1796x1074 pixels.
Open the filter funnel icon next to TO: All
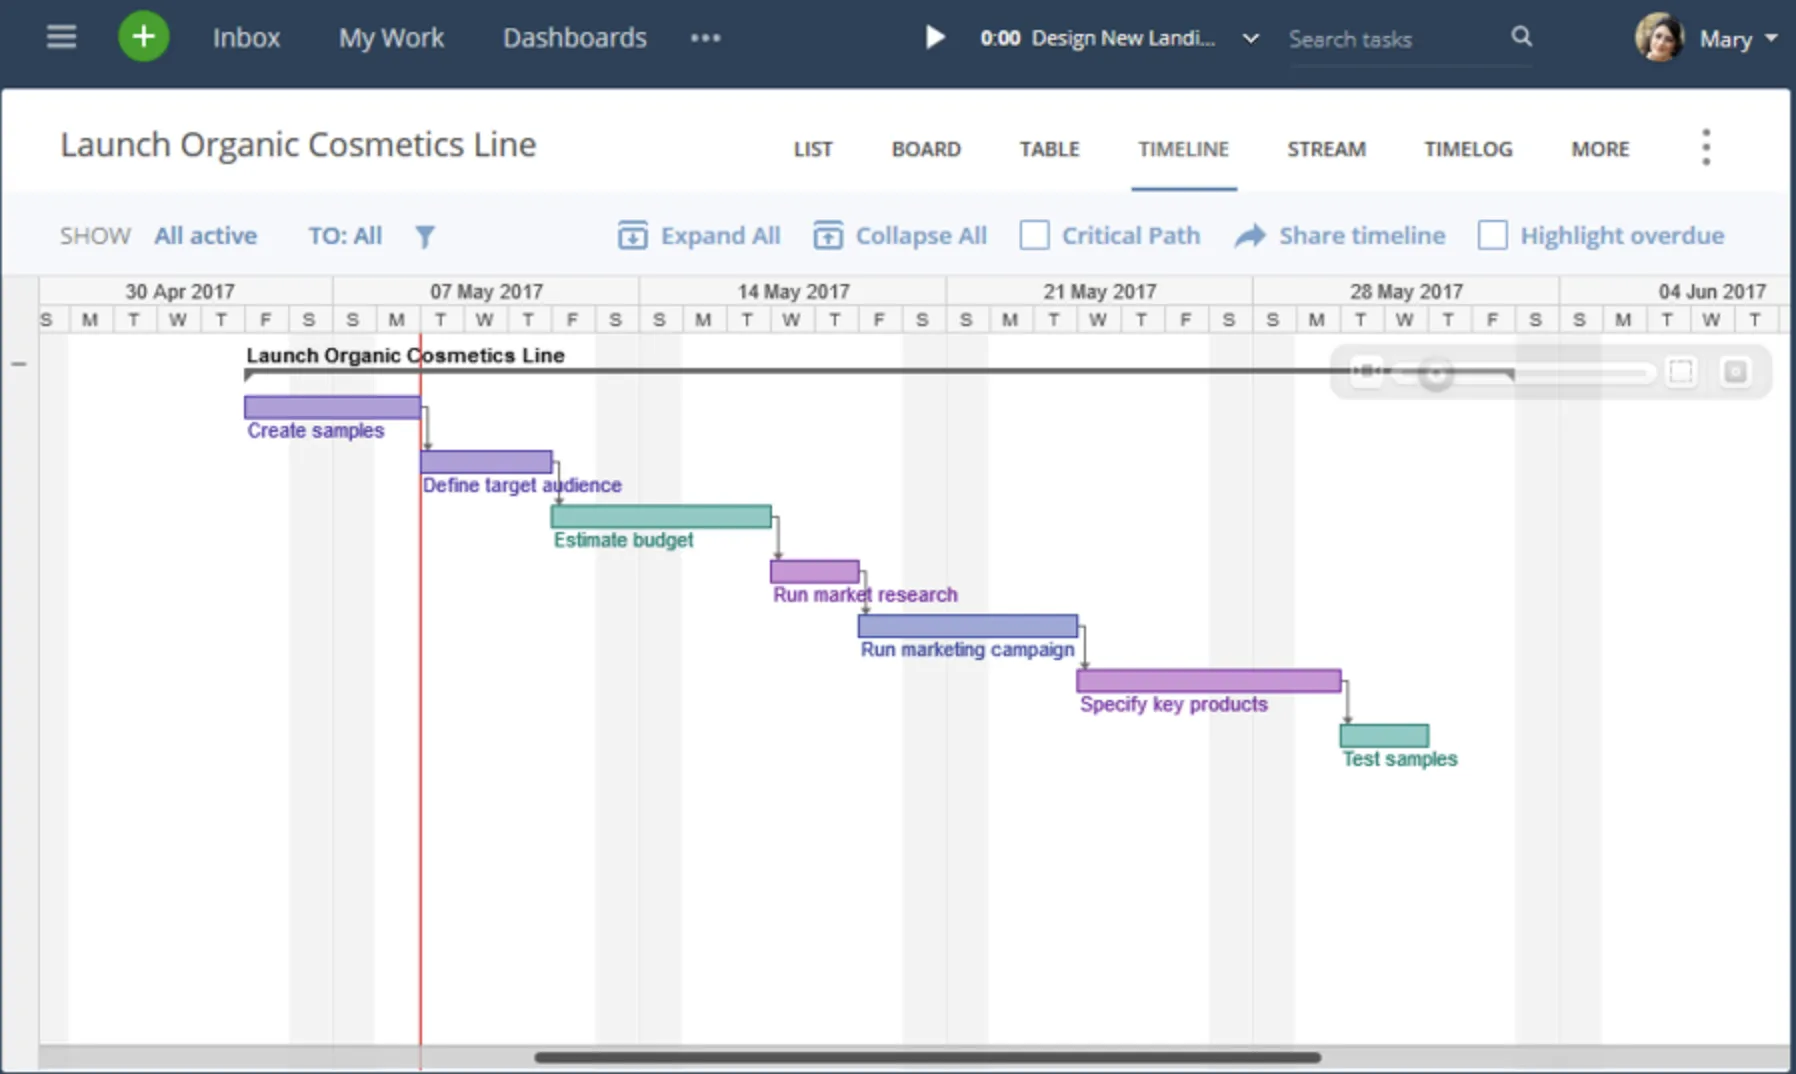(425, 236)
